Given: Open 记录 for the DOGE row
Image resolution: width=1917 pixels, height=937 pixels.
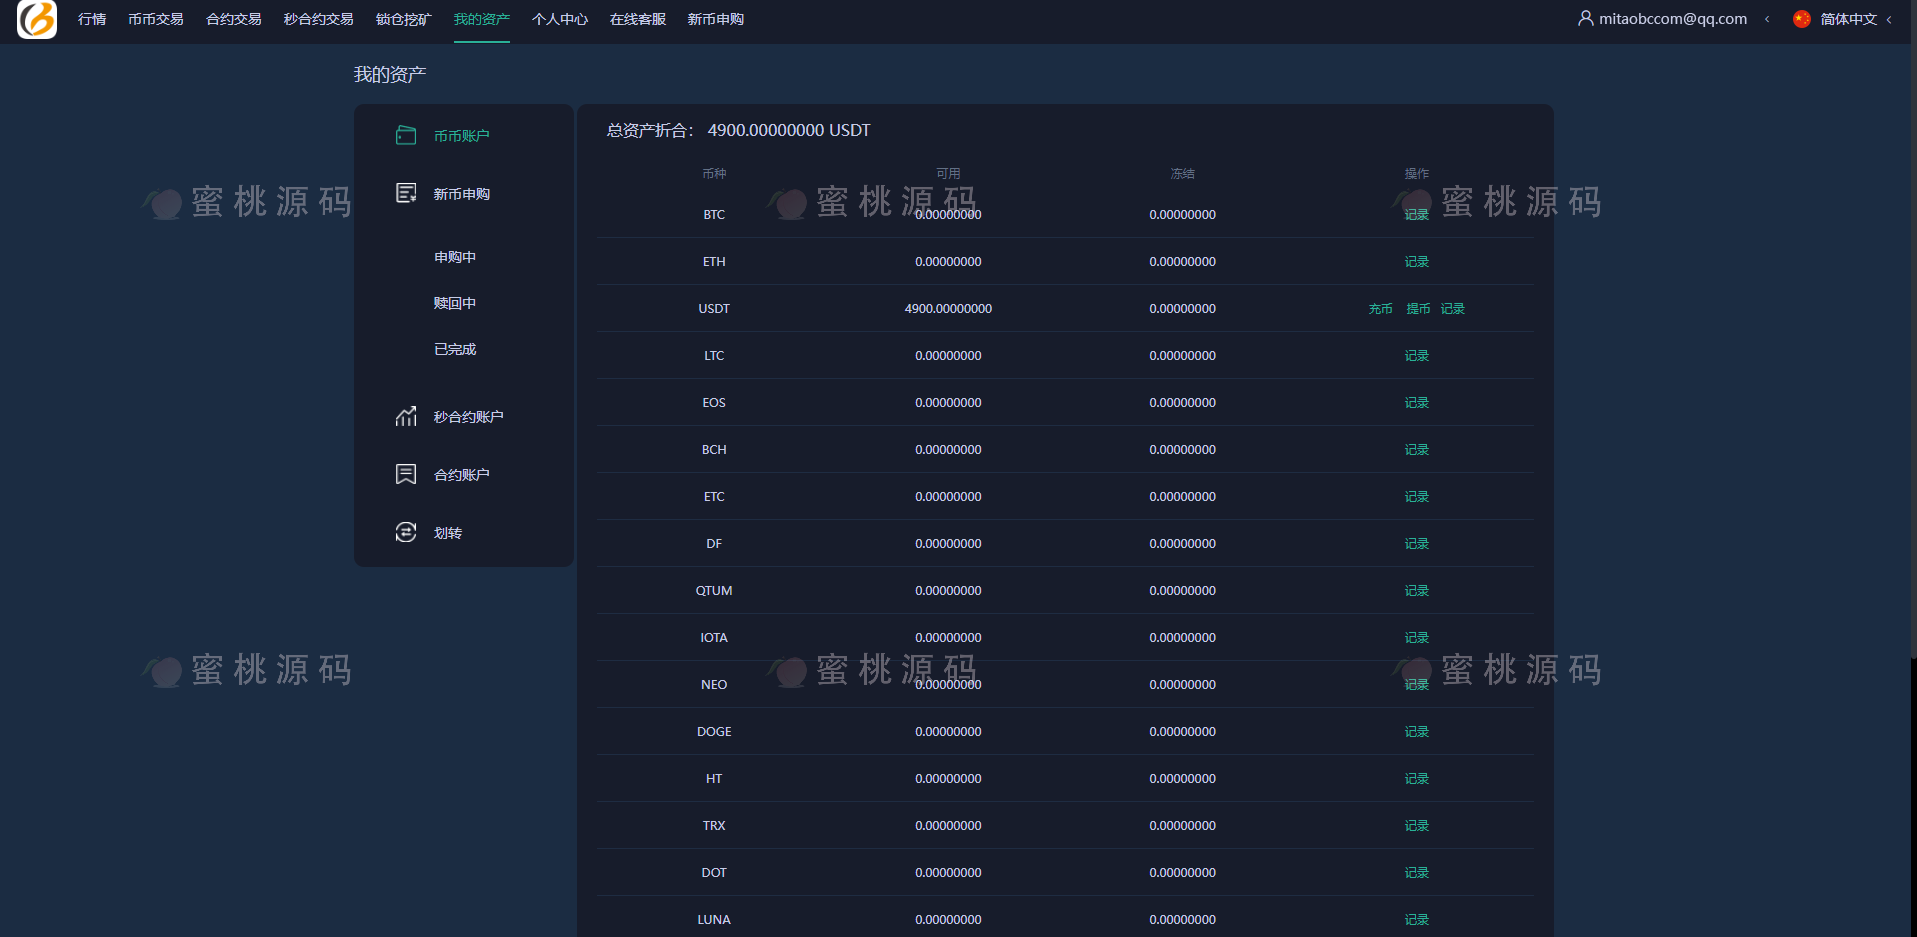Looking at the screenshot, I should pos(1416,732).
